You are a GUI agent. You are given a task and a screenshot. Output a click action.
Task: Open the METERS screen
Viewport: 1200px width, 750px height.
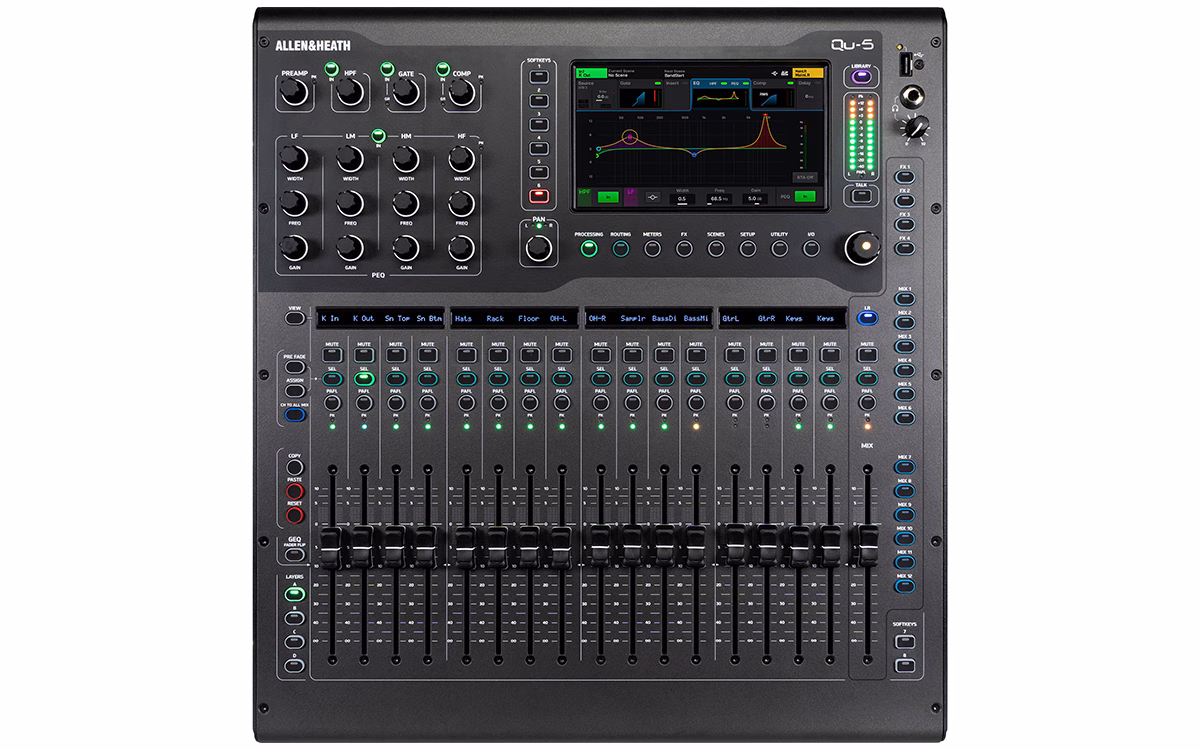(x=652, y=248)
